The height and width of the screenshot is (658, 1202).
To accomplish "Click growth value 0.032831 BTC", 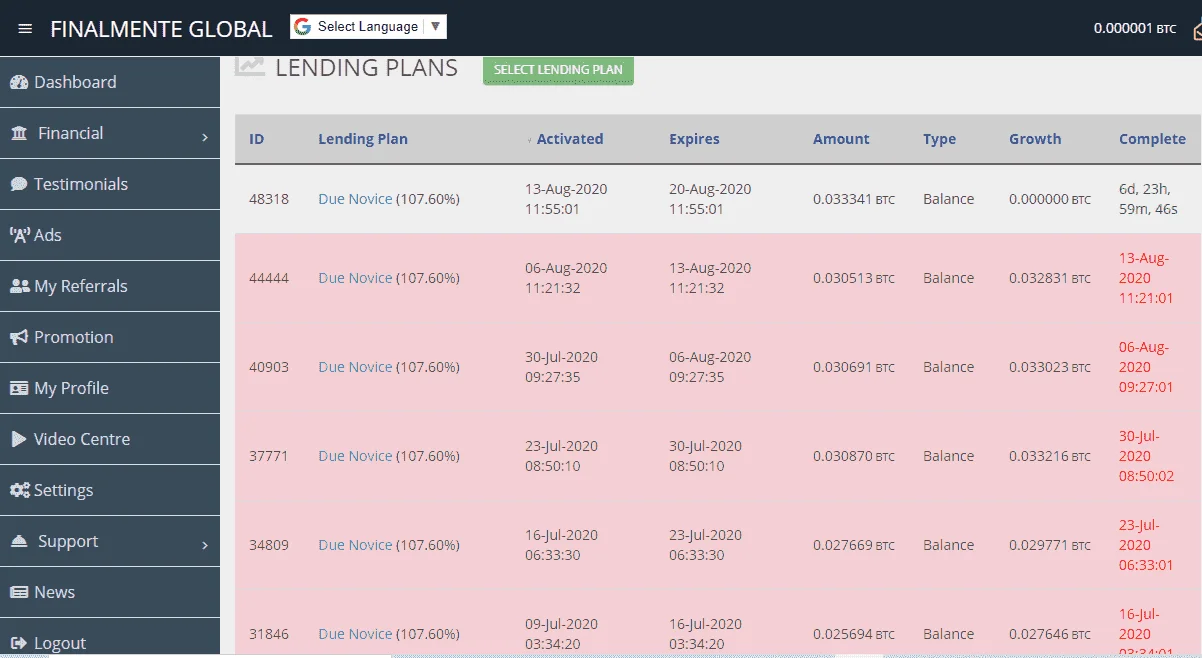I will tap(1050, 278).
